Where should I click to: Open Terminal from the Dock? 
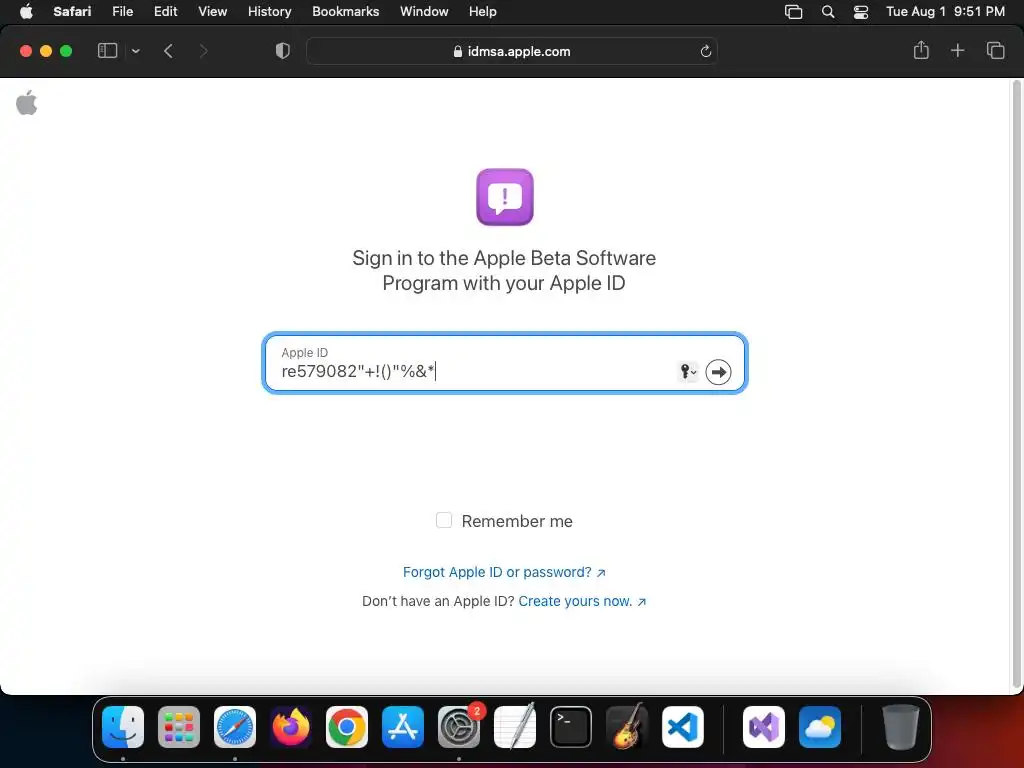[571, 727]
